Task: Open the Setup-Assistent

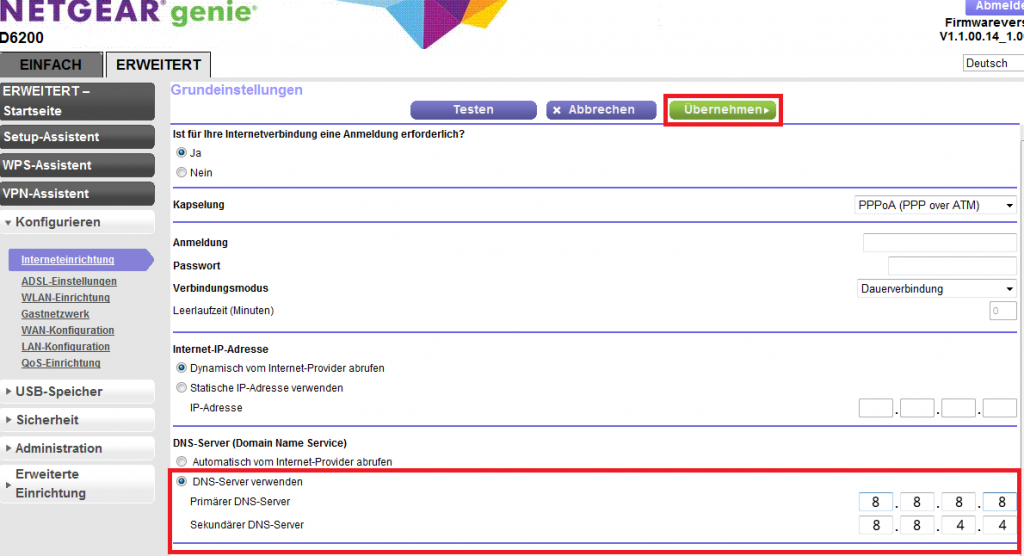Action: point(77,137)
